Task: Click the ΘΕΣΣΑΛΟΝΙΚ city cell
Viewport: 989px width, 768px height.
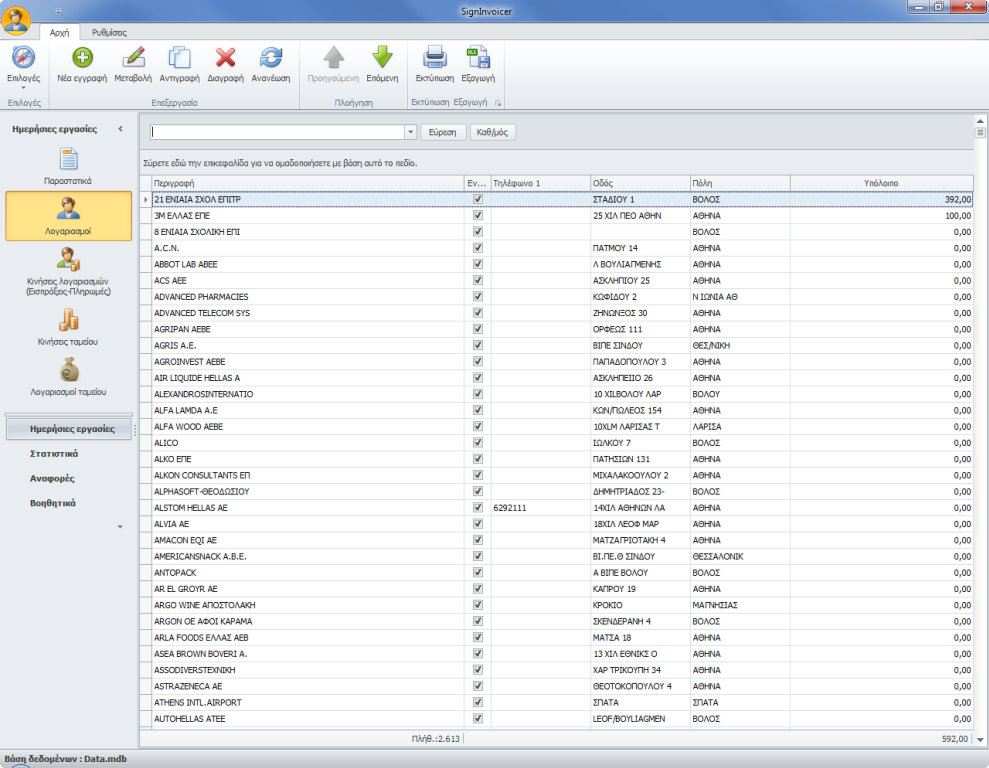Action: 740,557
